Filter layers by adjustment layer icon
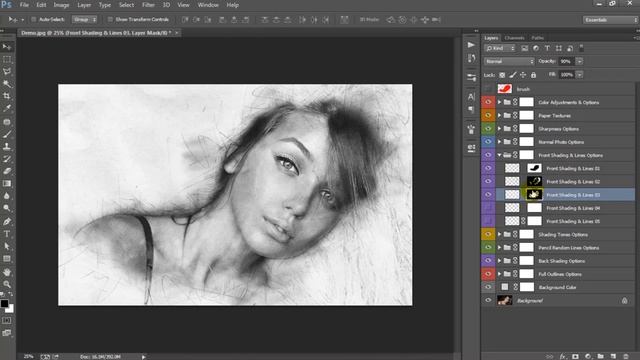 click(x=536, y=48)
